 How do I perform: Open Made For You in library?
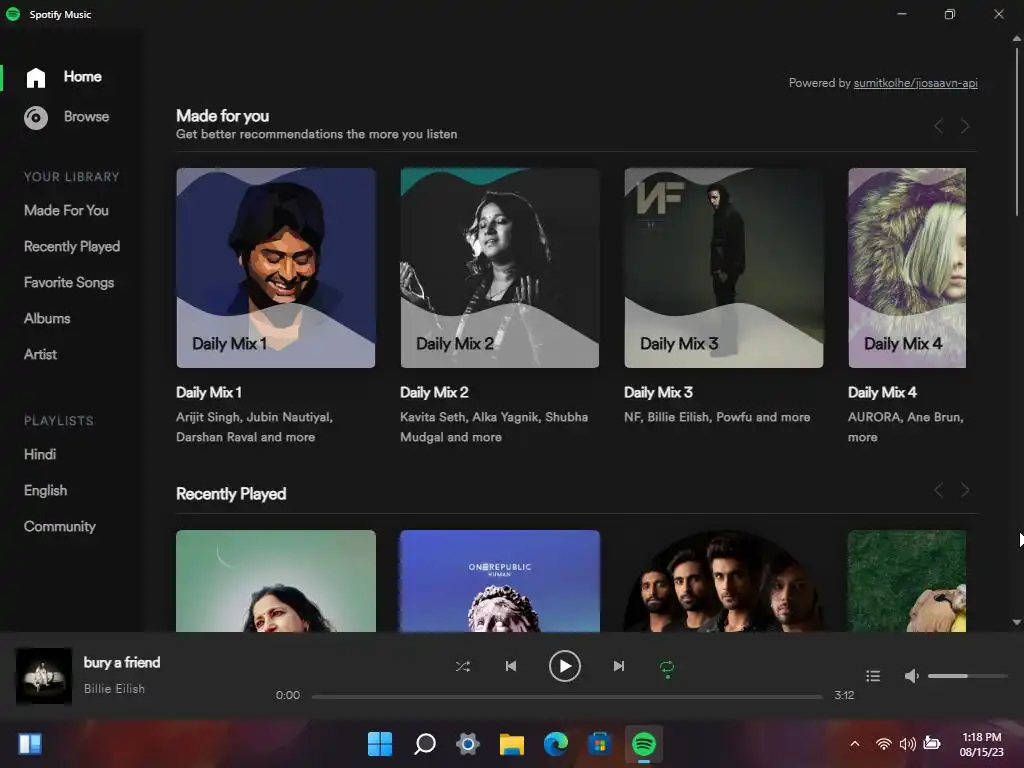(66, 210)
